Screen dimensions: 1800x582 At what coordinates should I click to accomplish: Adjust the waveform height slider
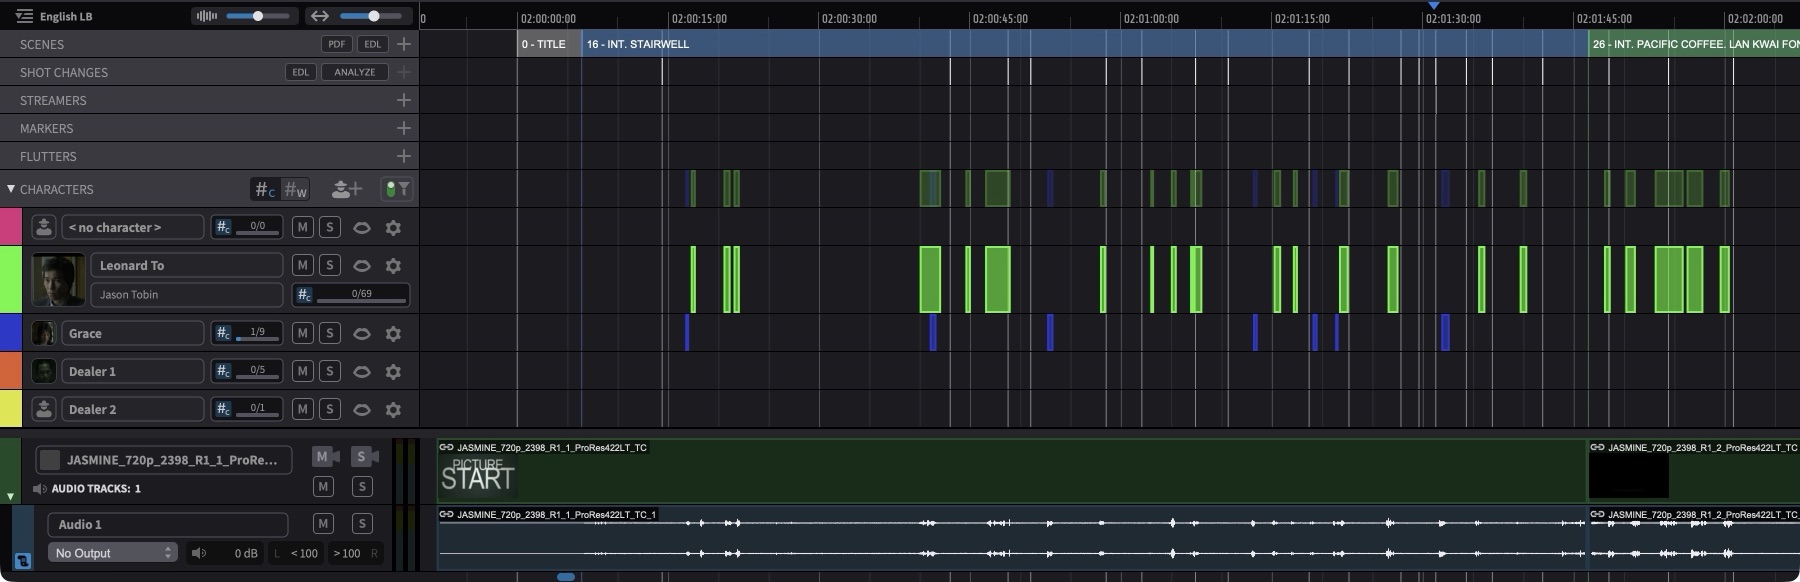tap(258, 16)
